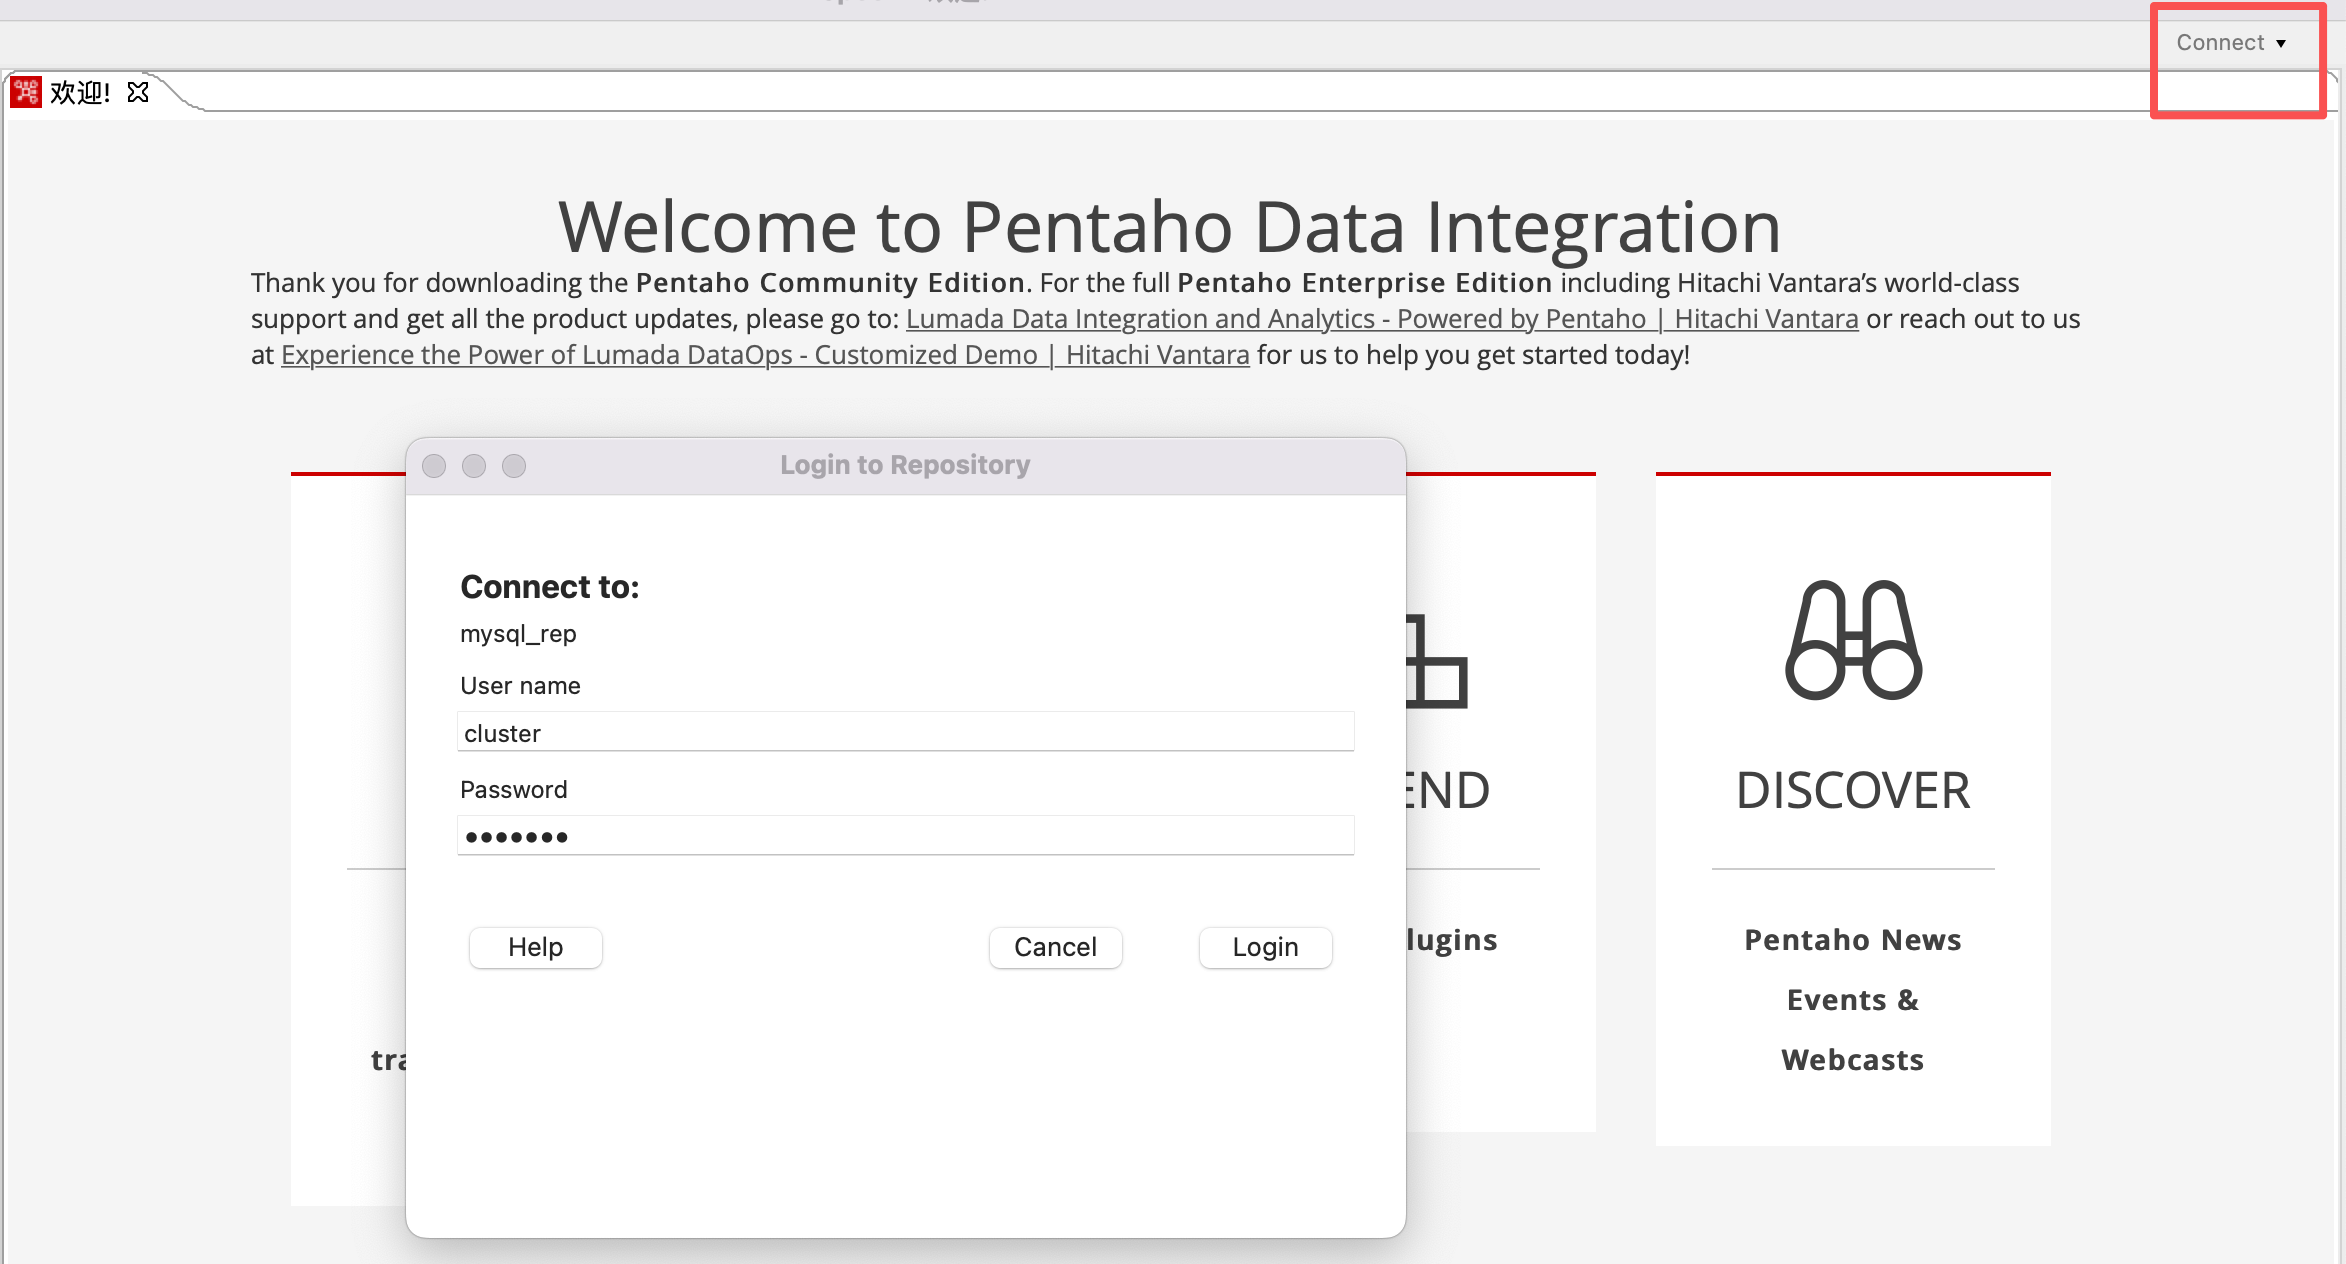Open Pentaho News link
This screenshot has height=1264, width=2346.
[1853, 940]
